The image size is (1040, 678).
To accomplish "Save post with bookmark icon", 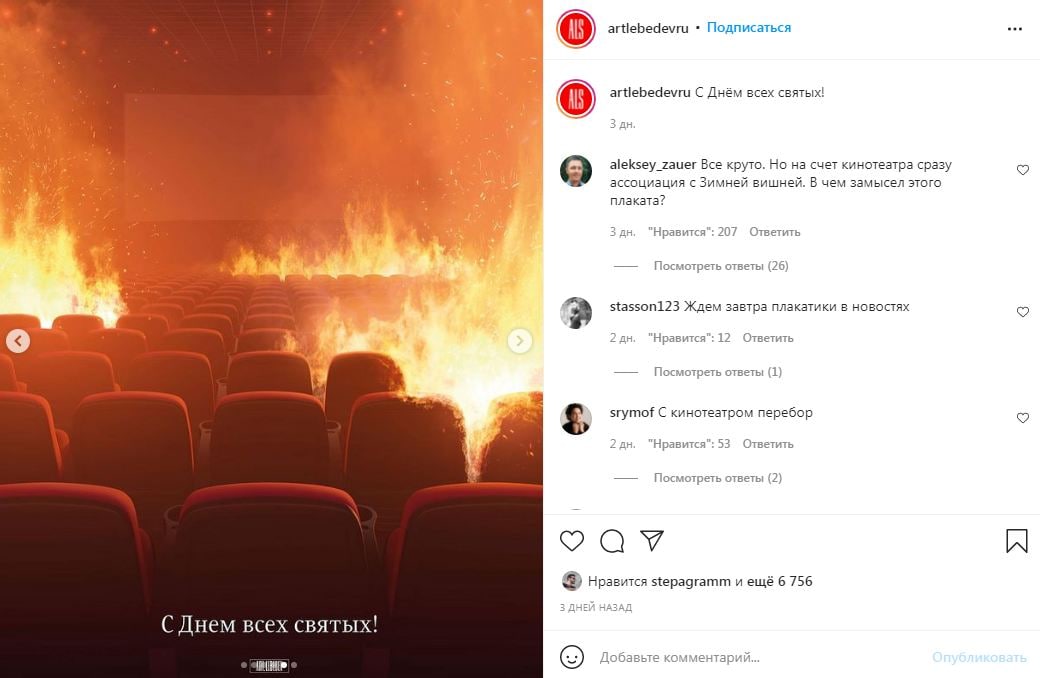I will (1016, 541).
